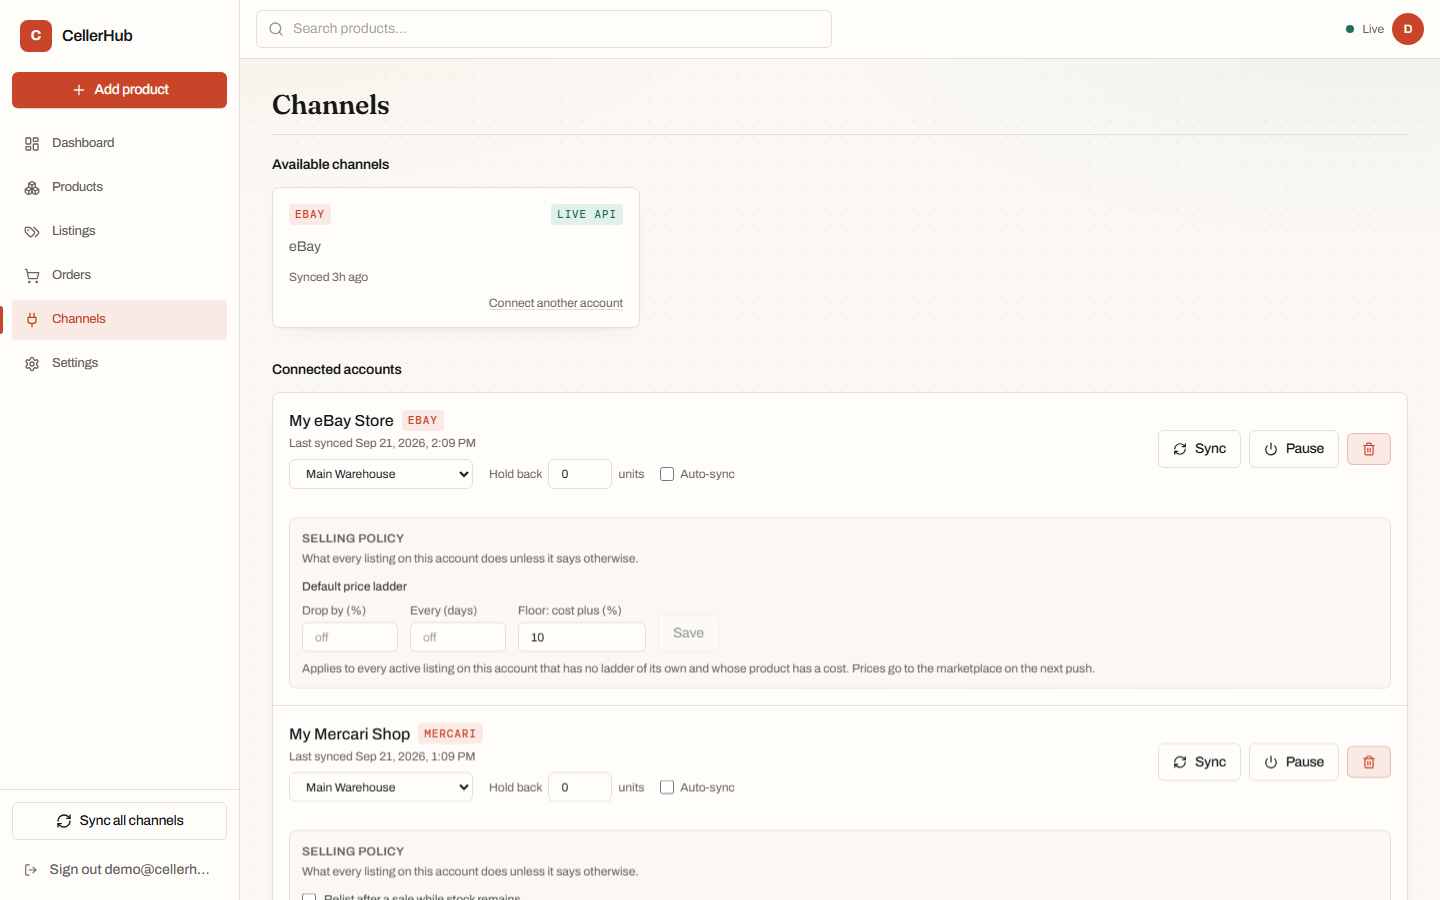Click the EBAY badge next to My eBay Store

tap(423, 421)
